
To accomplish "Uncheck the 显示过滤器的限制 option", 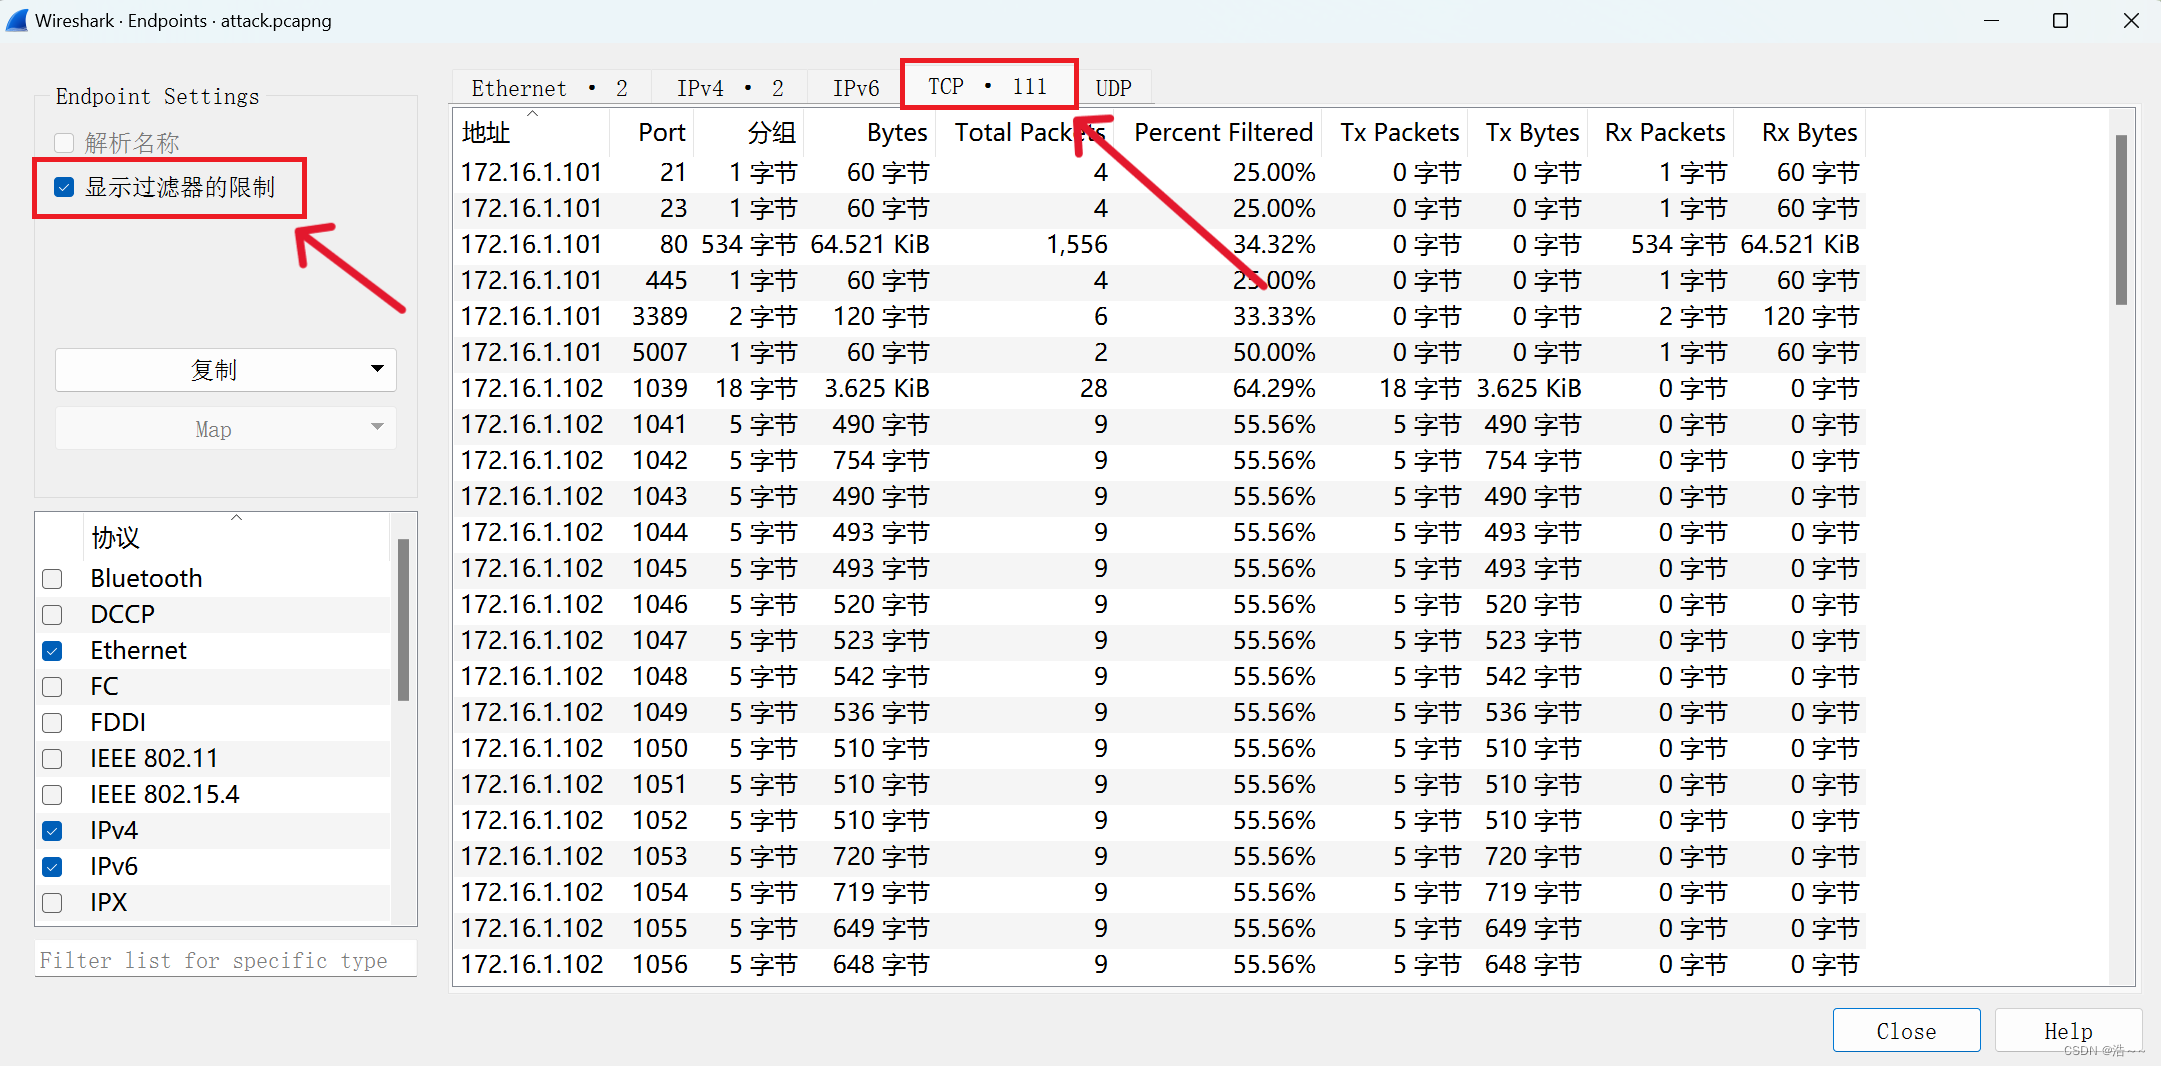I will (64, 186).
